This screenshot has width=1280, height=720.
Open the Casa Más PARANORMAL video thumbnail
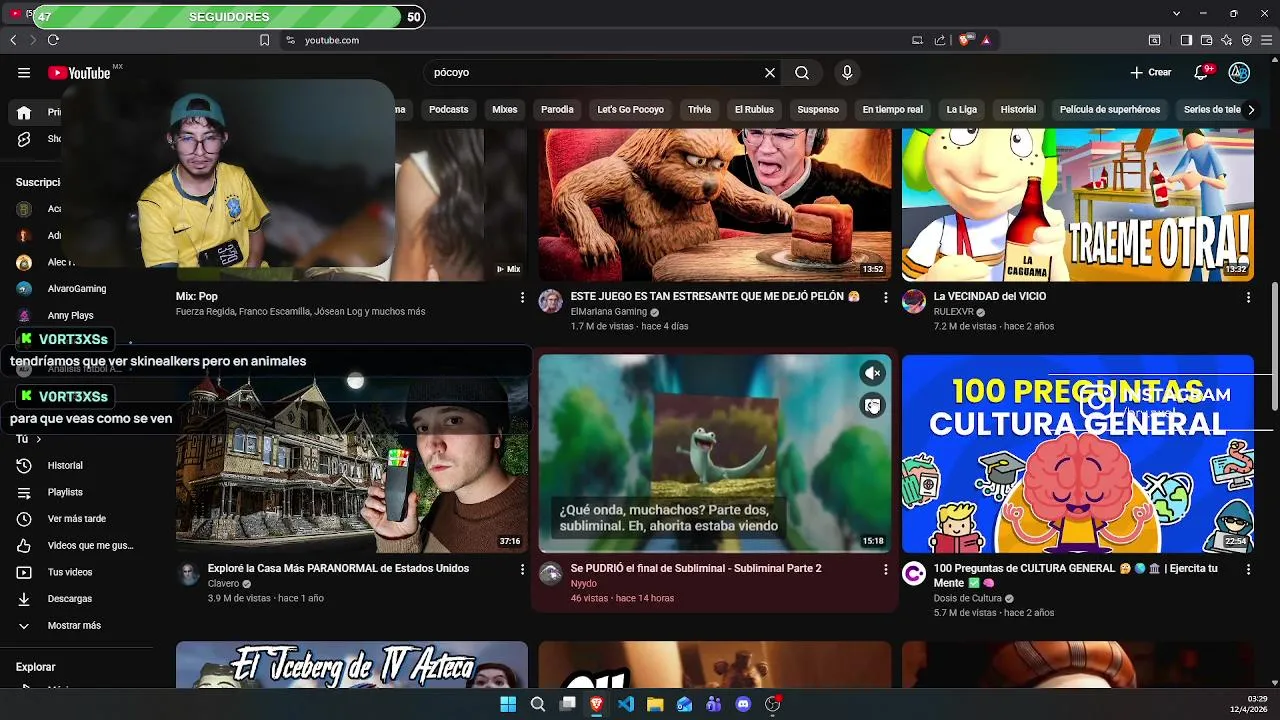[352, 453]
